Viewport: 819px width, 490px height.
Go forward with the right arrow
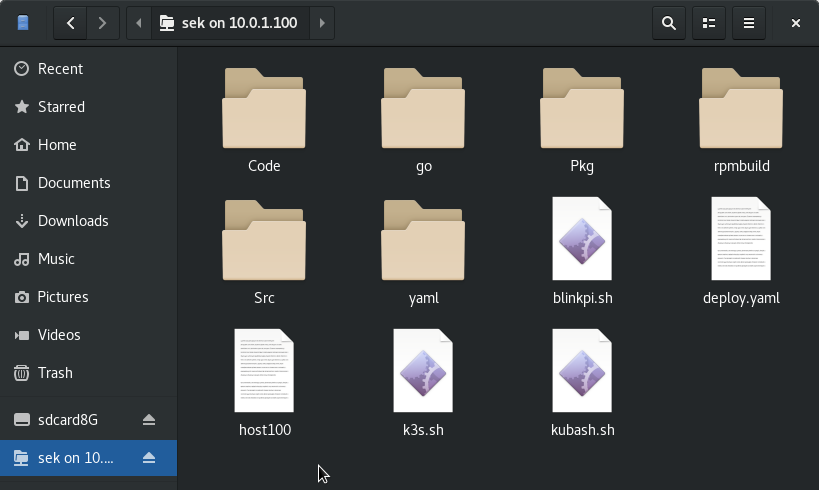101,23
